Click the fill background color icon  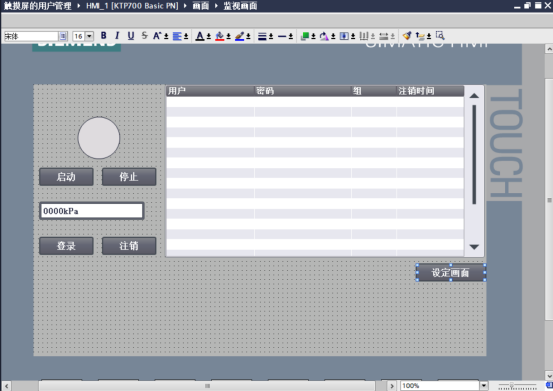coord(220,36)
